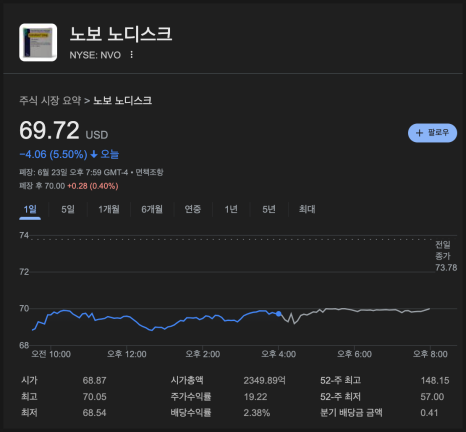466x432 pixels.
Task: Select the 6개월 range tab
Action: 152,209
